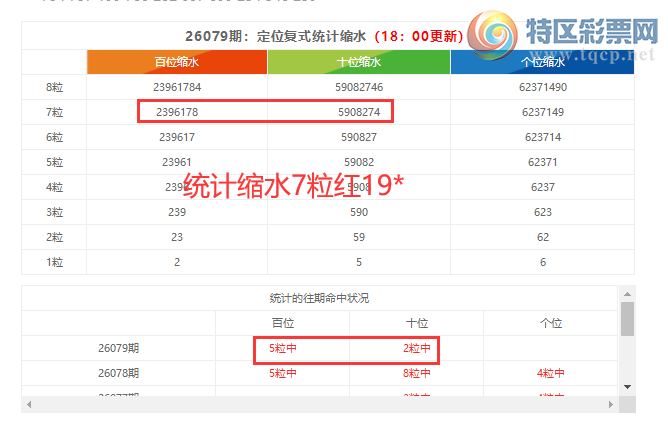Click the value 23961784 in 百位缩水

click(x=177, y=87)
